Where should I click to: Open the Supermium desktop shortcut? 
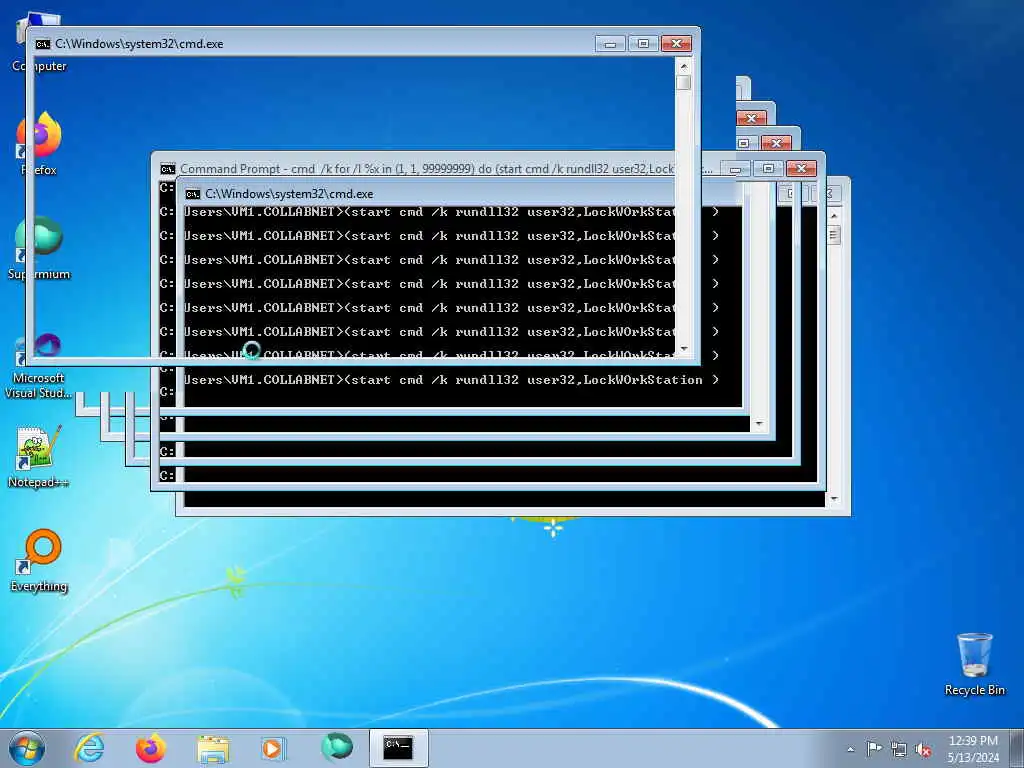coord(39,248)
